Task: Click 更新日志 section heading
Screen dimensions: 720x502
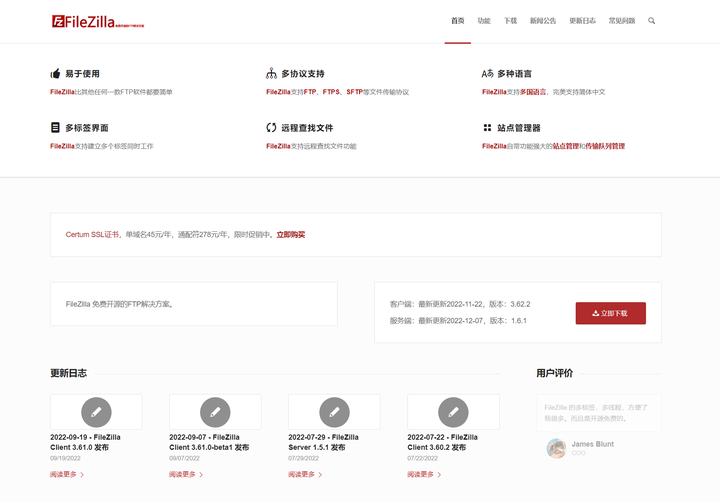Action: point(68,373)
